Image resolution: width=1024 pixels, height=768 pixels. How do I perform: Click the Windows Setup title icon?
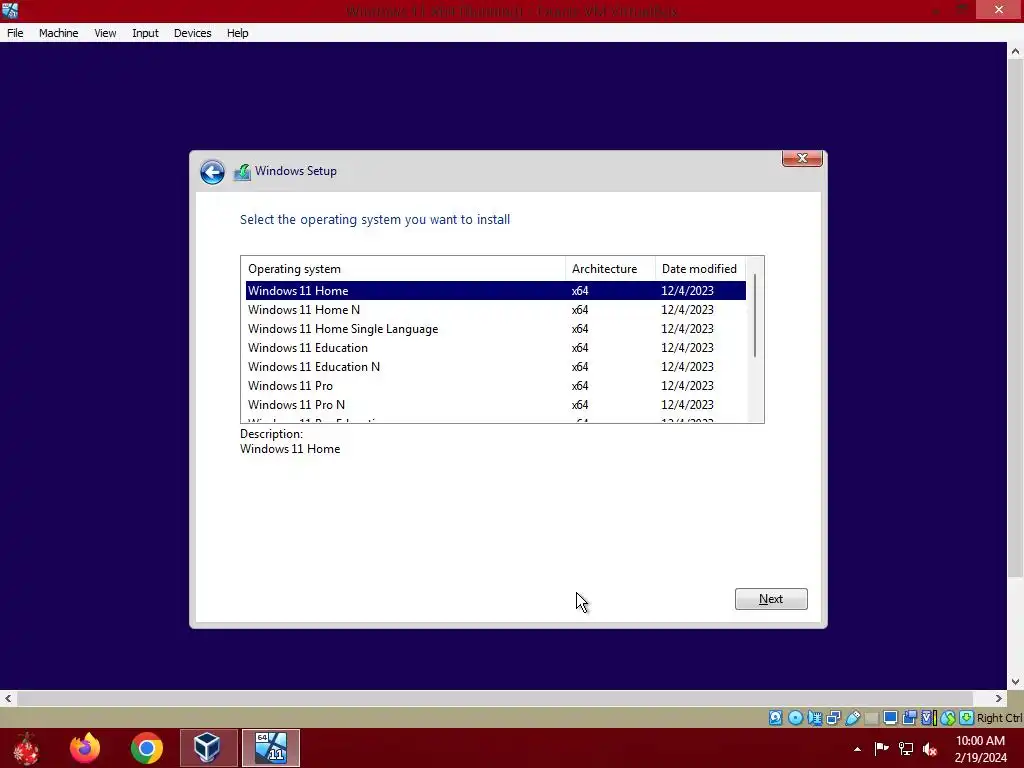(242, 172)
